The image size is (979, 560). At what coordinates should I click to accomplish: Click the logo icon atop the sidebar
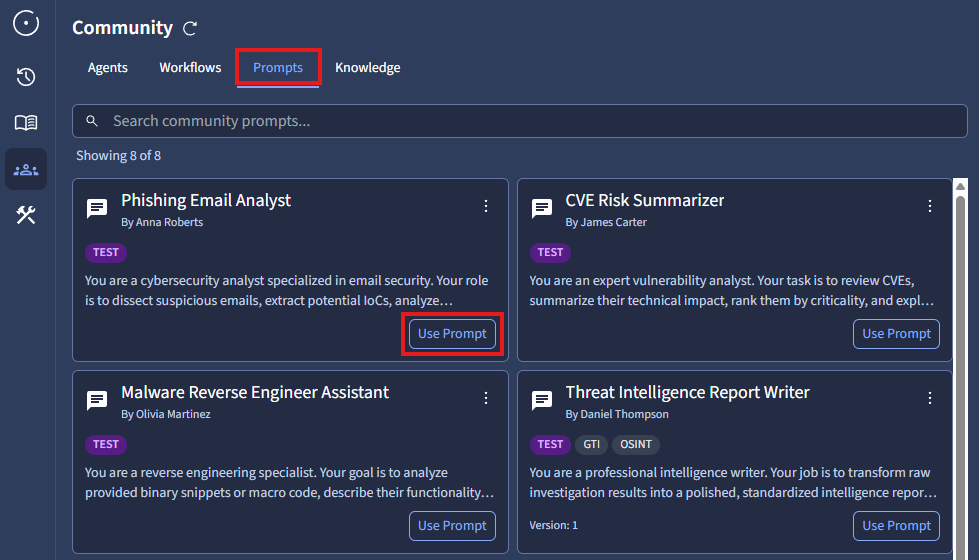click(26, 23)
